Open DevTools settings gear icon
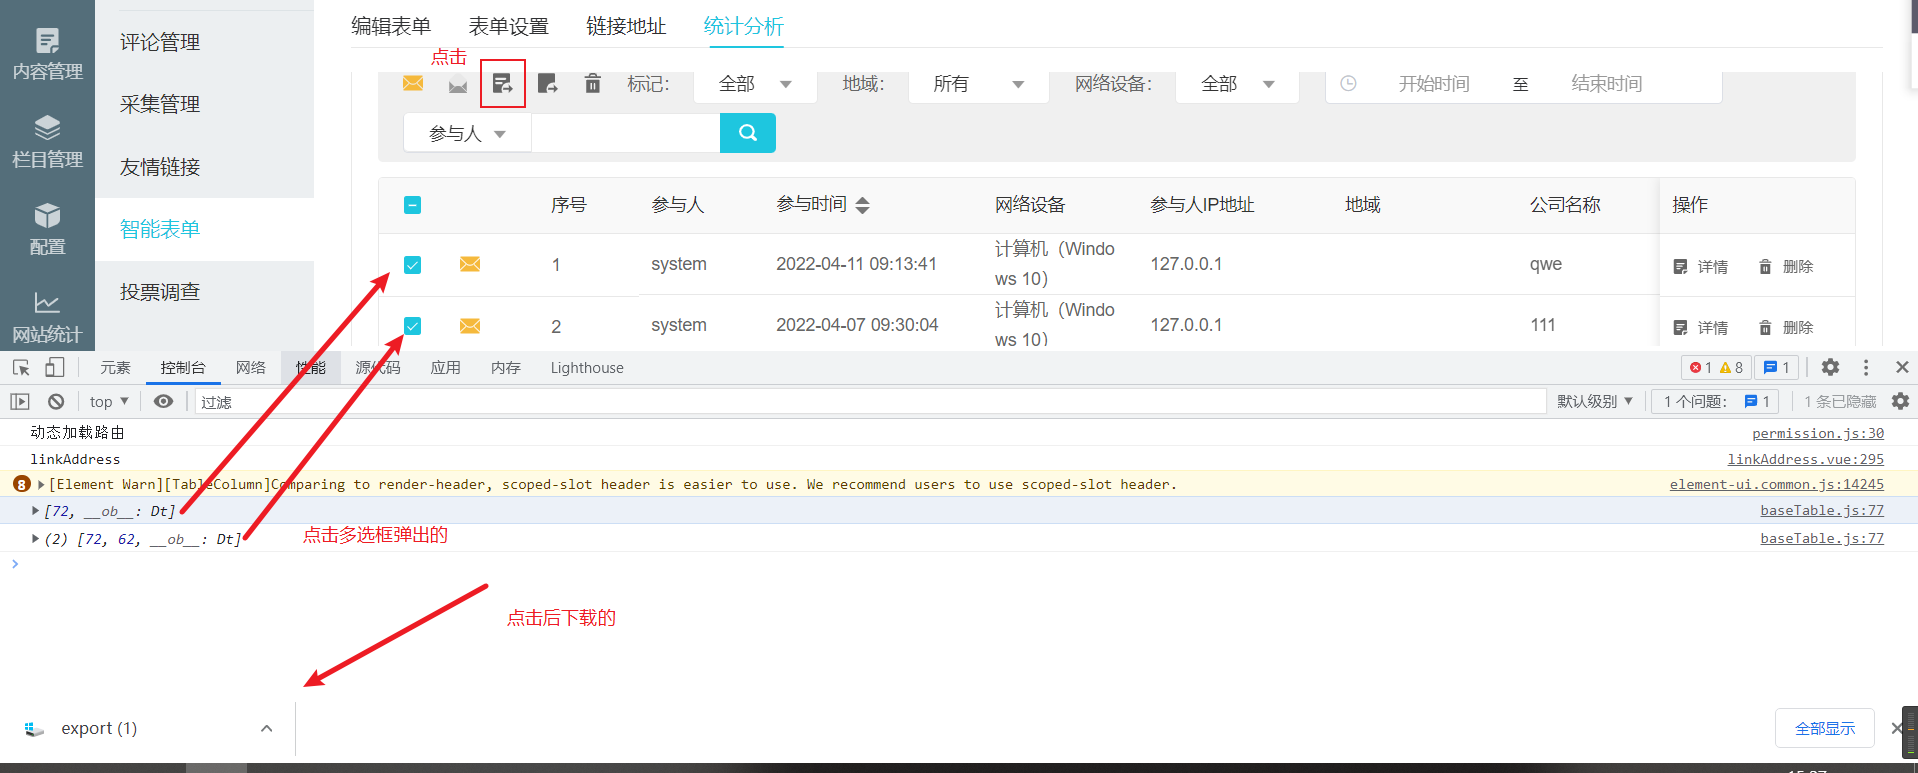Image resolution: width=1918 pixels, height=773 pixels. click(x=1830, y=367)
